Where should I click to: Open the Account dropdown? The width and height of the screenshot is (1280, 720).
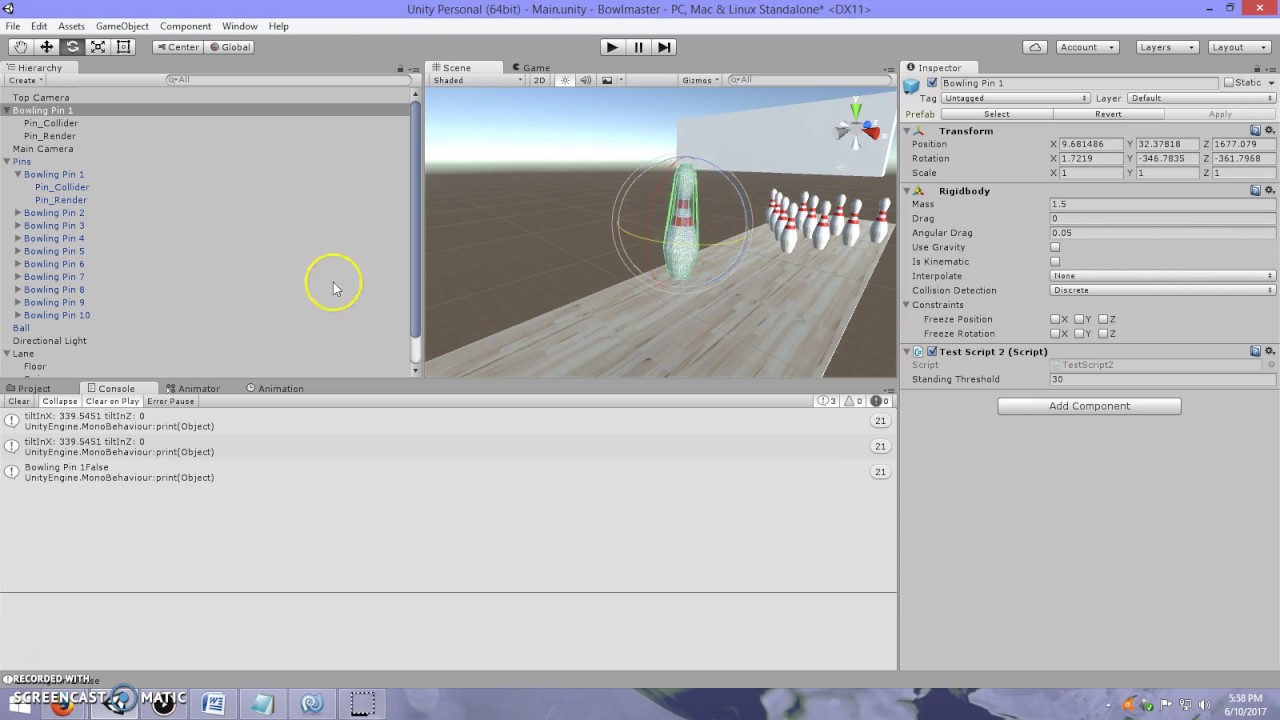1087,47
